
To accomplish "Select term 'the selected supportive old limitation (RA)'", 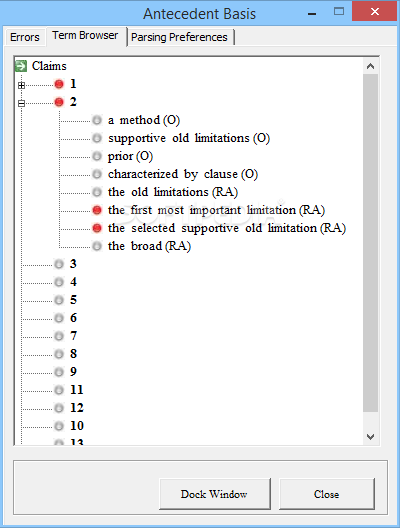I will click(227, 228).
